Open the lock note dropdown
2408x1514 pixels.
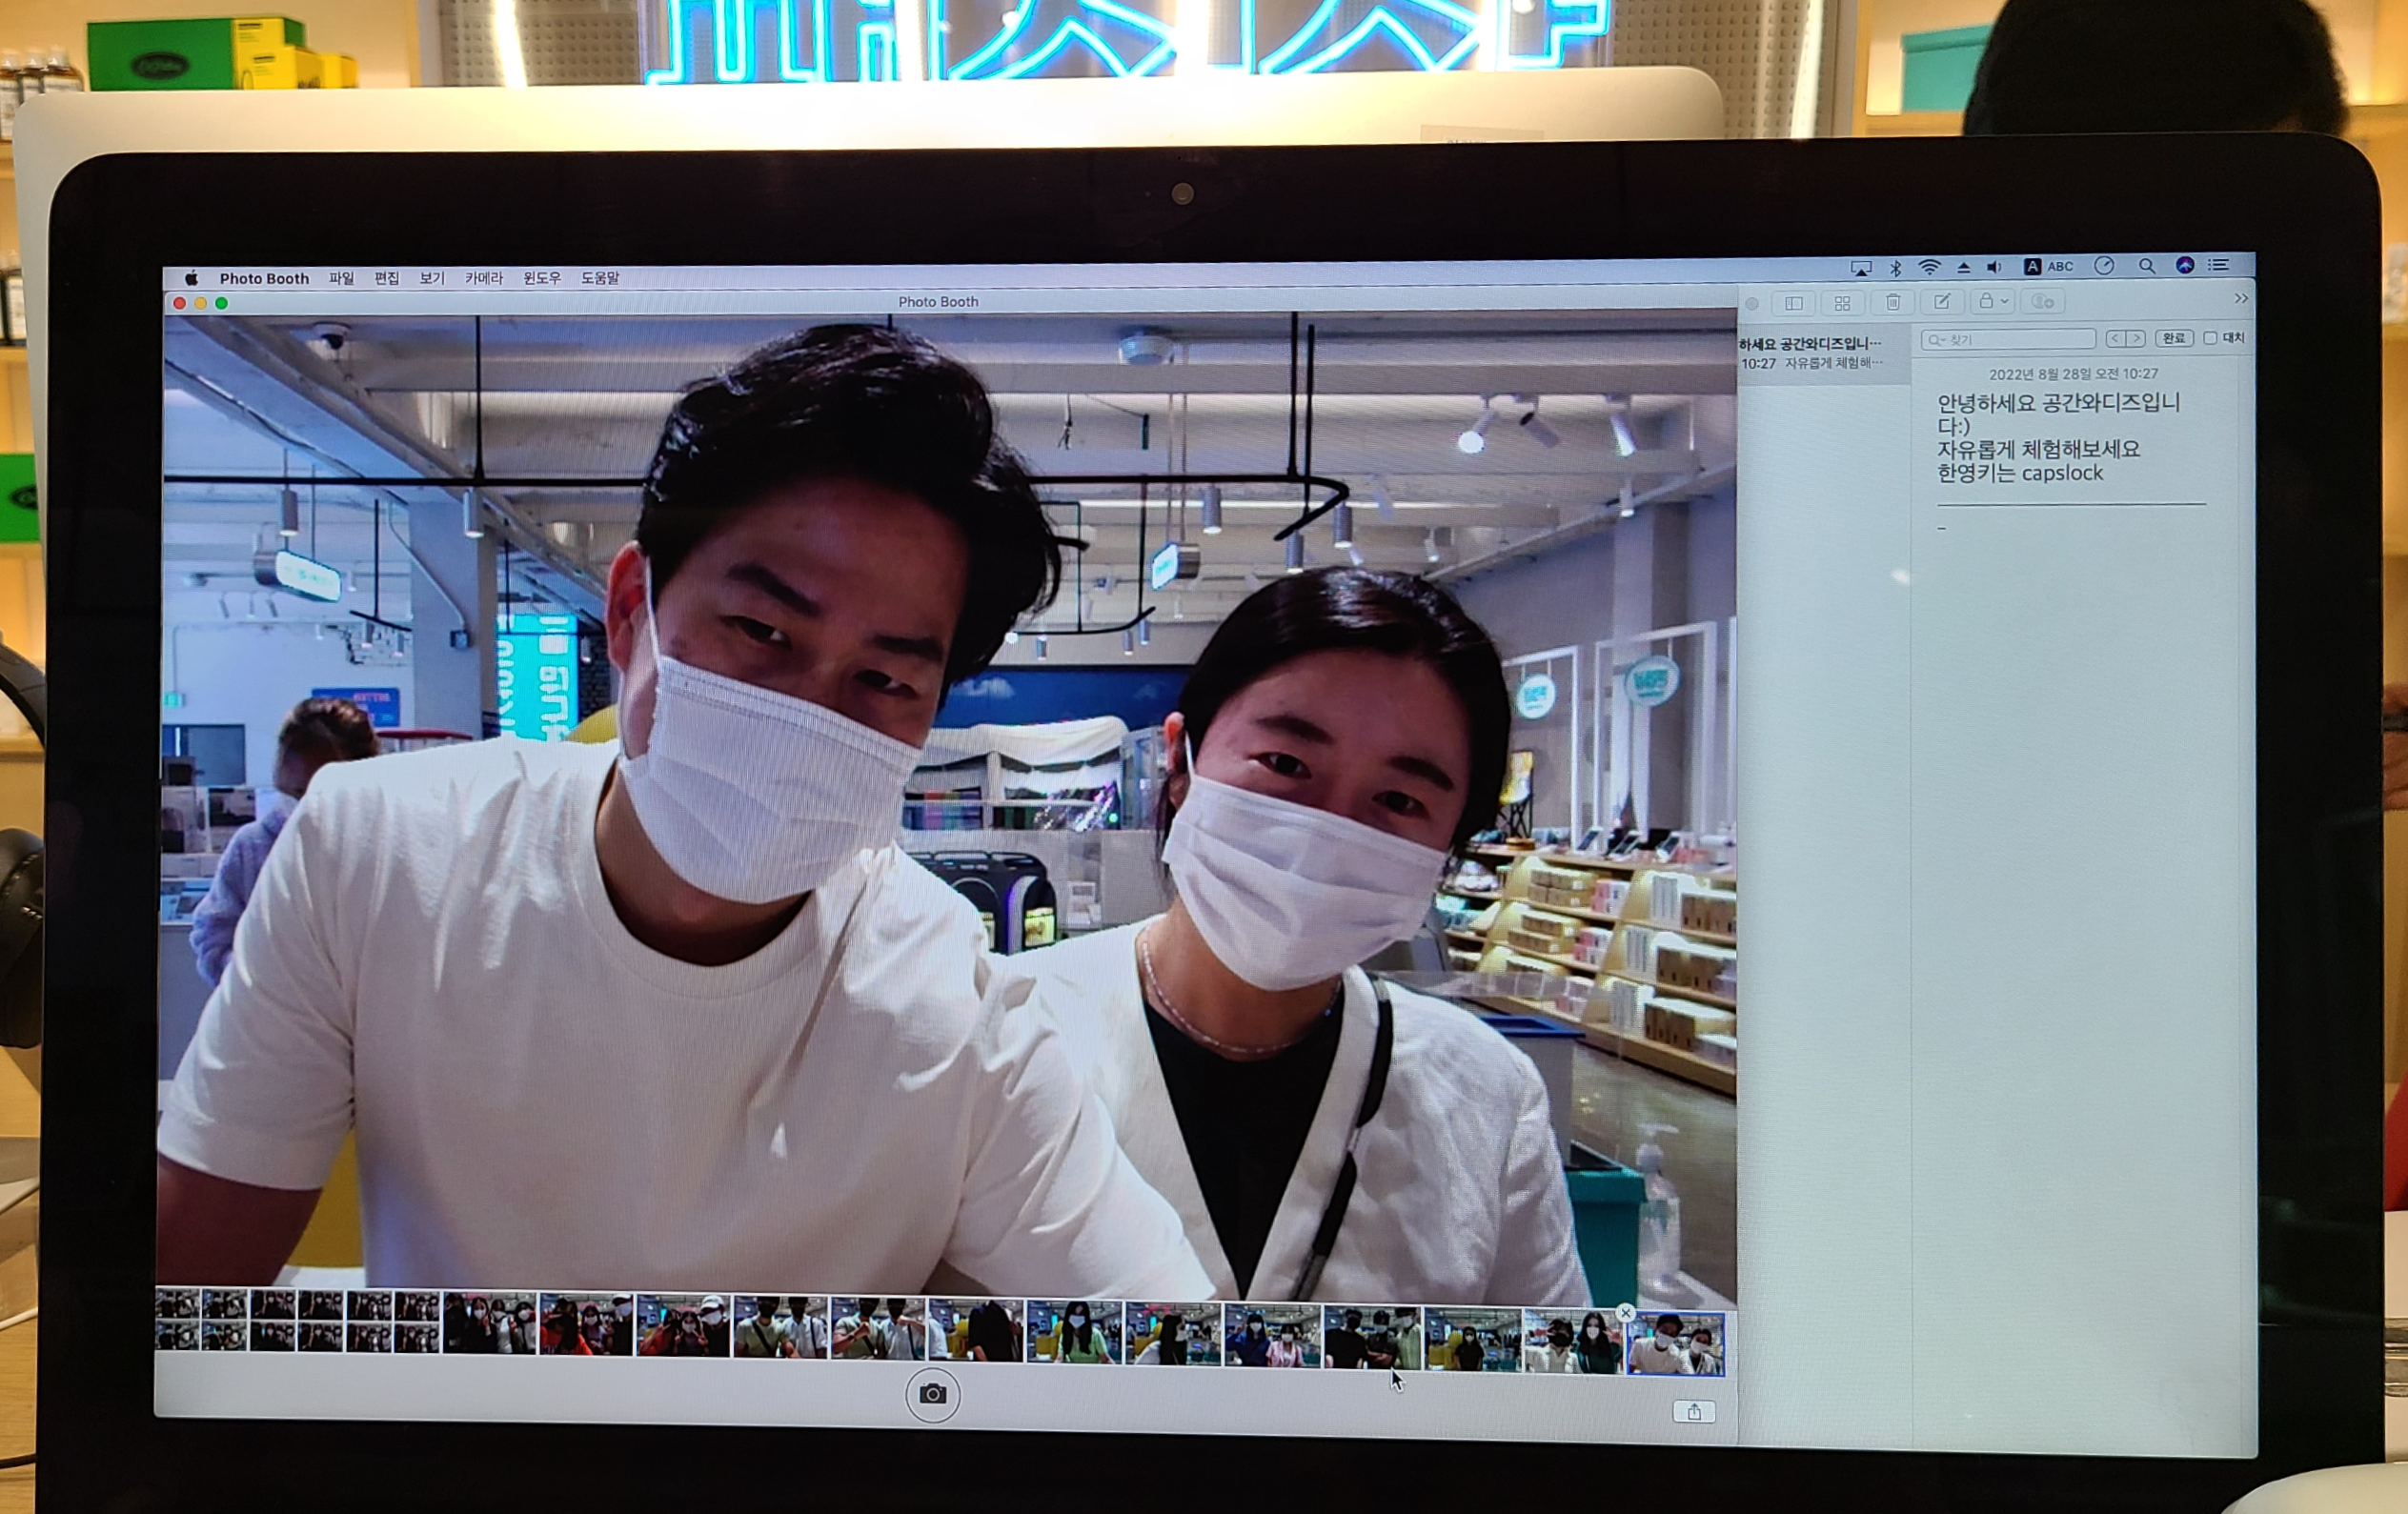coord(1993,301)
